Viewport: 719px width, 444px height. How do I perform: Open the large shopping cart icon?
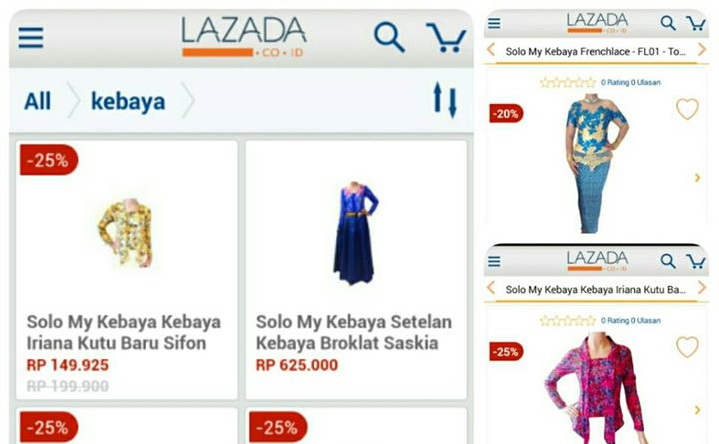coord(446,38)
